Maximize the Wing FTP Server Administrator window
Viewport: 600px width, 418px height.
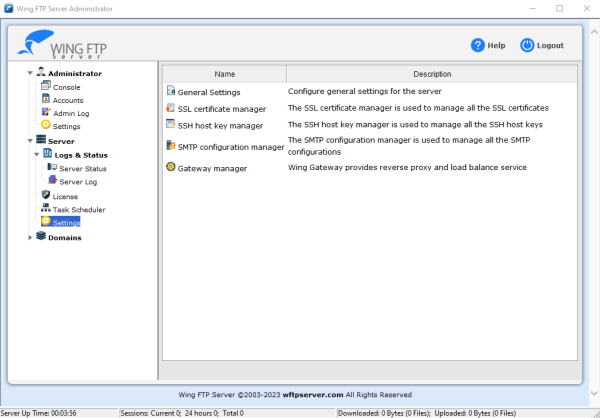click(559, 8)
